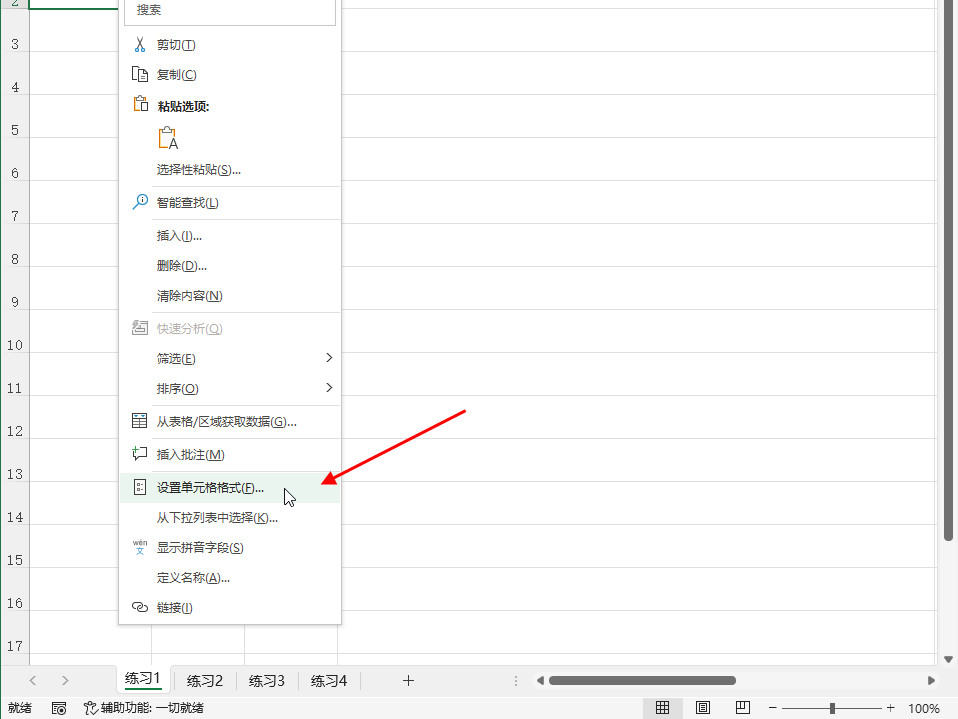Switch to sheet tab 练习4
Image resolution: width=958 pixels, height=719 pixels.
coord(329,681)
